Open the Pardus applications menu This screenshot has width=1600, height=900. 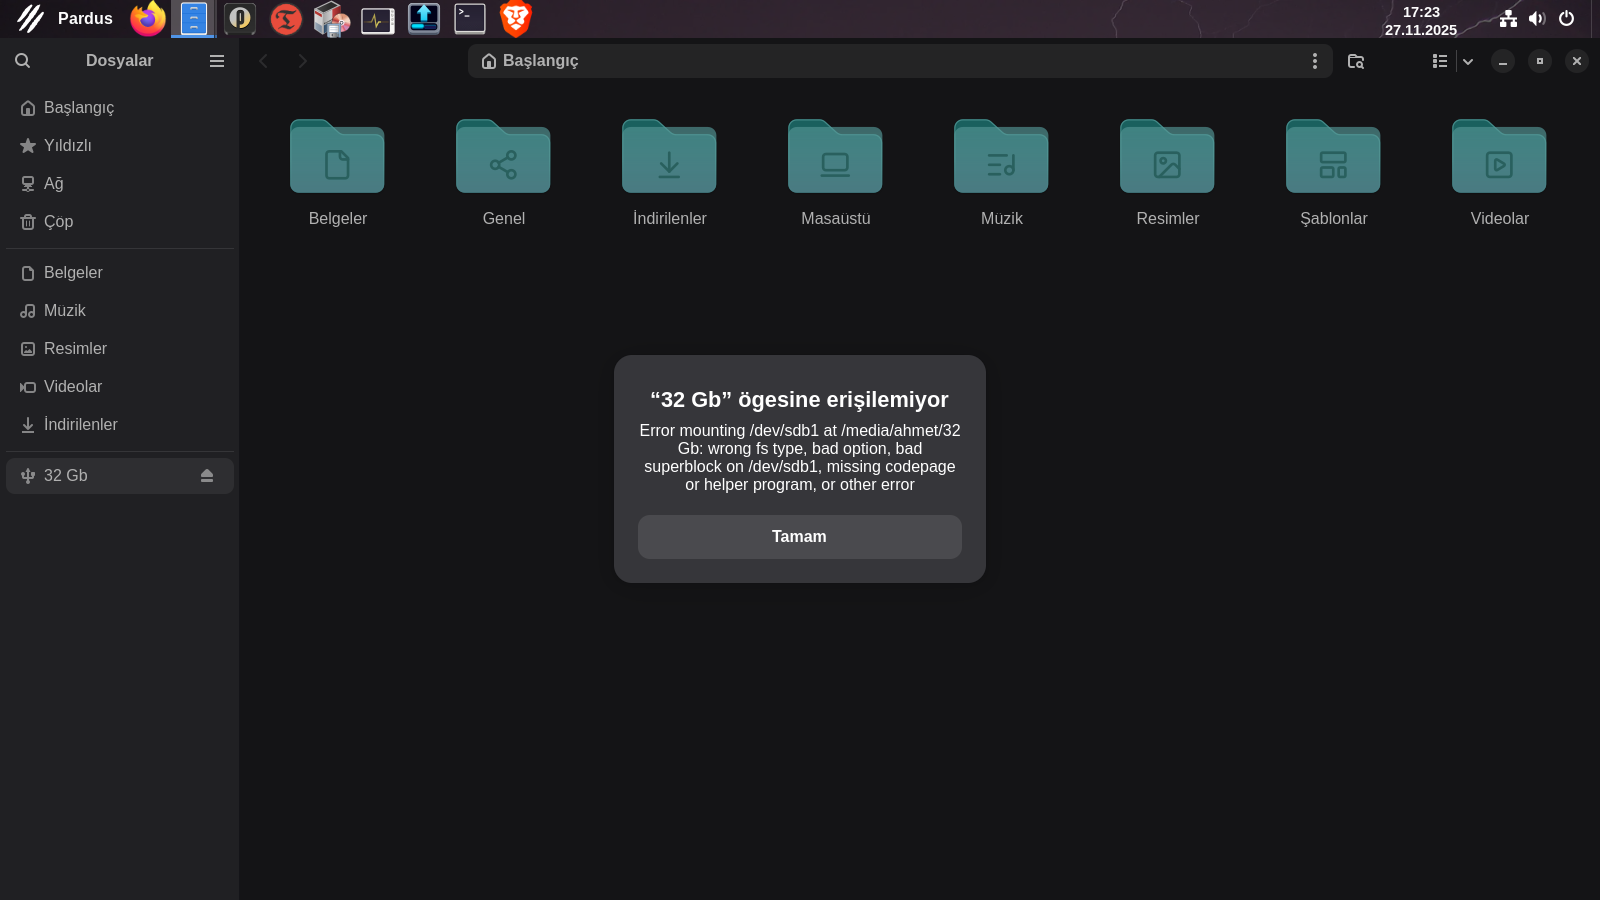(x=64, y=19)
